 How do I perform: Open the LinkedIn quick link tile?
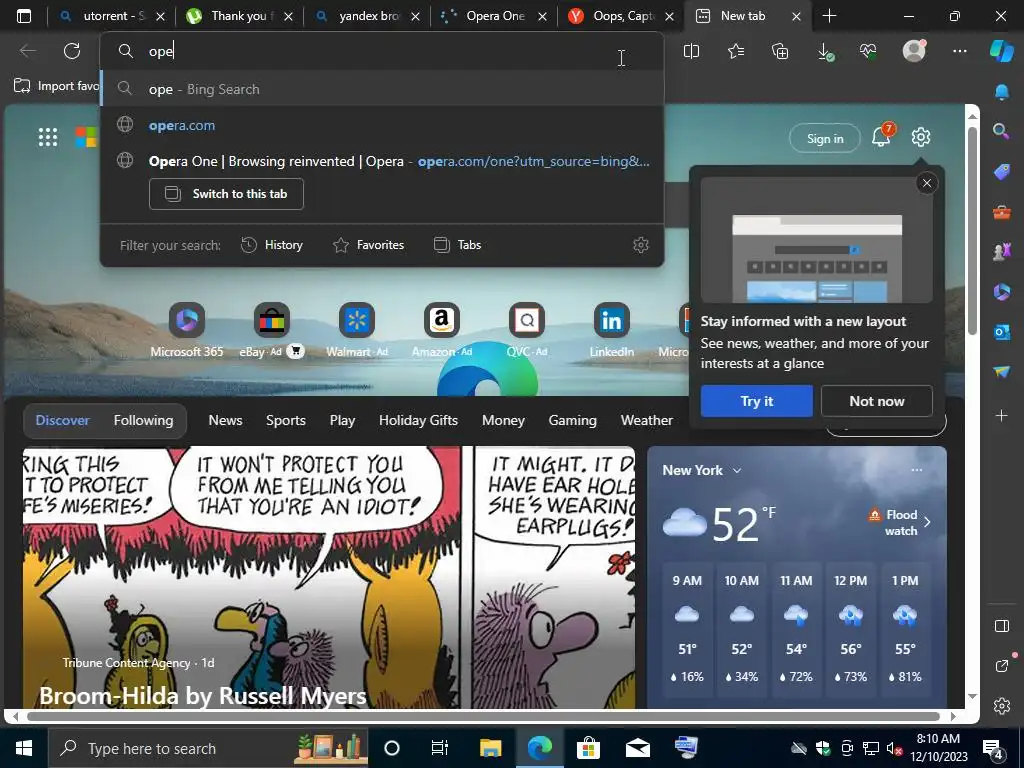click(612, 331)
